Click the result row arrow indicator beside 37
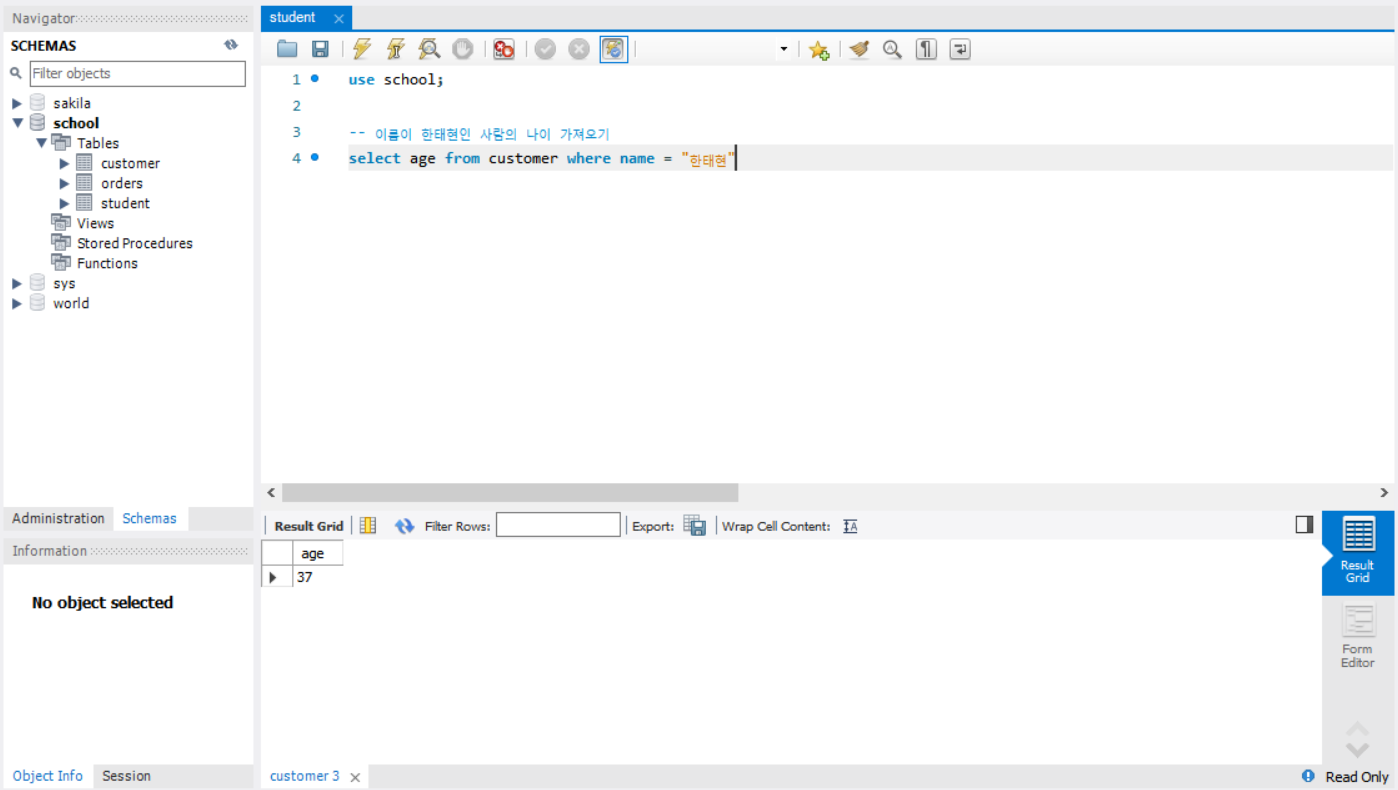The height and width of the screenshot is (790, 1398). tap(273, 577)
